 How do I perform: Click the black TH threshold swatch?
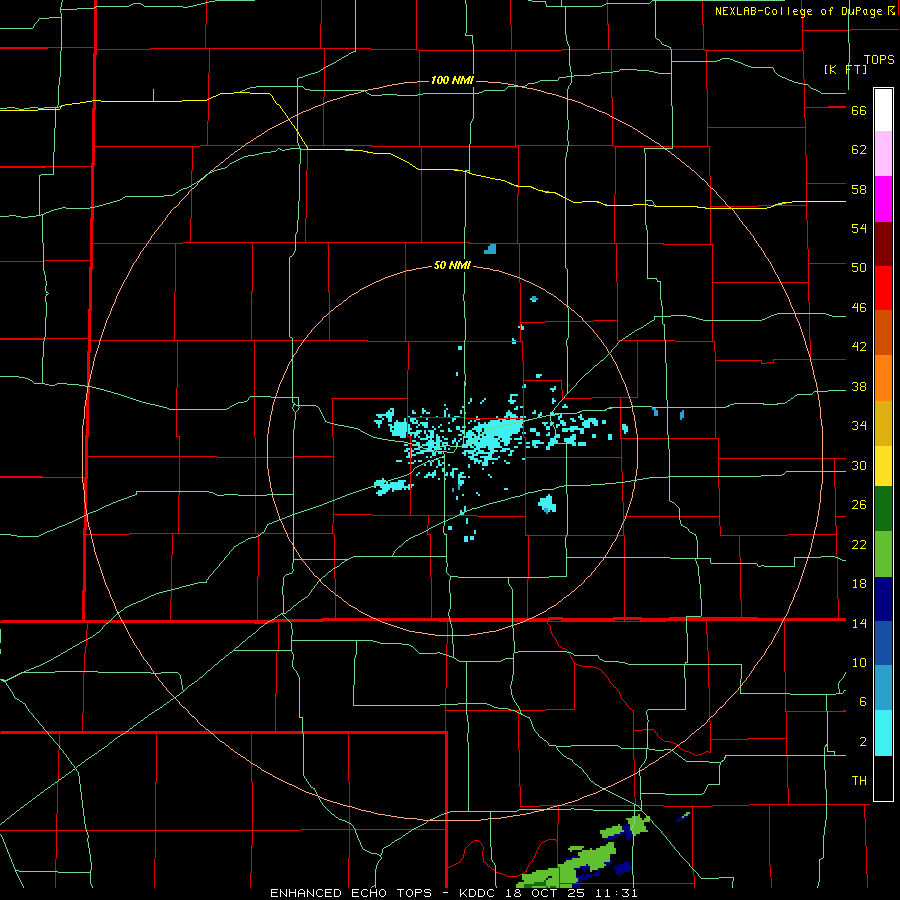point(883,778)
